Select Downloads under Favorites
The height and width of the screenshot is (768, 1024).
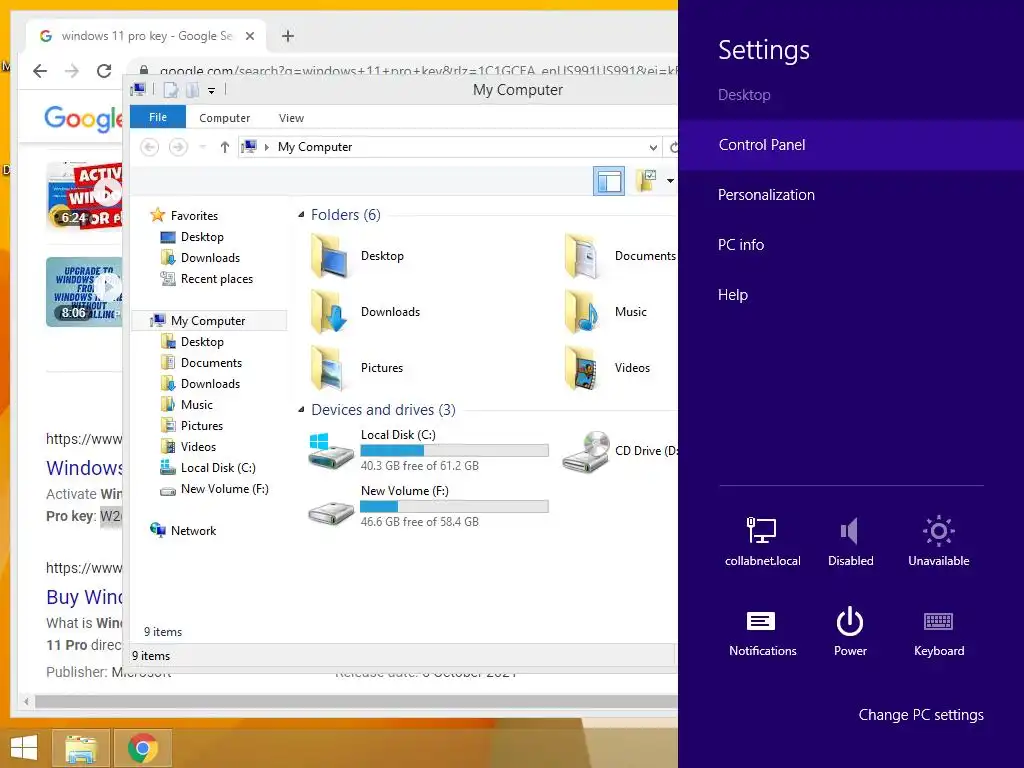tap(200, 257)
